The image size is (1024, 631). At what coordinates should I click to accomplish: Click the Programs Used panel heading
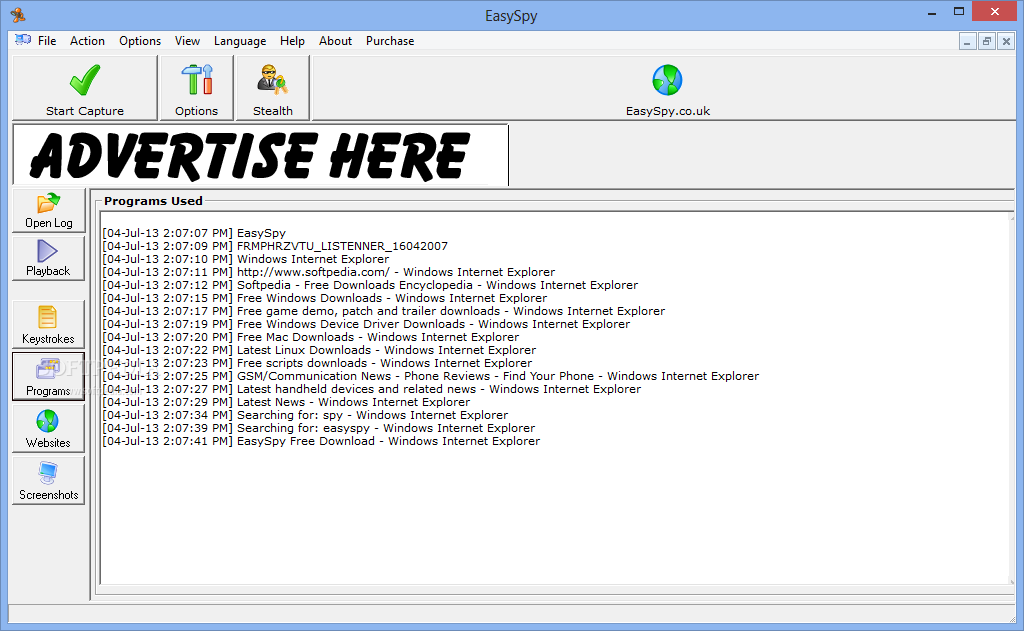pyautogui.click(x=153, y=201)
